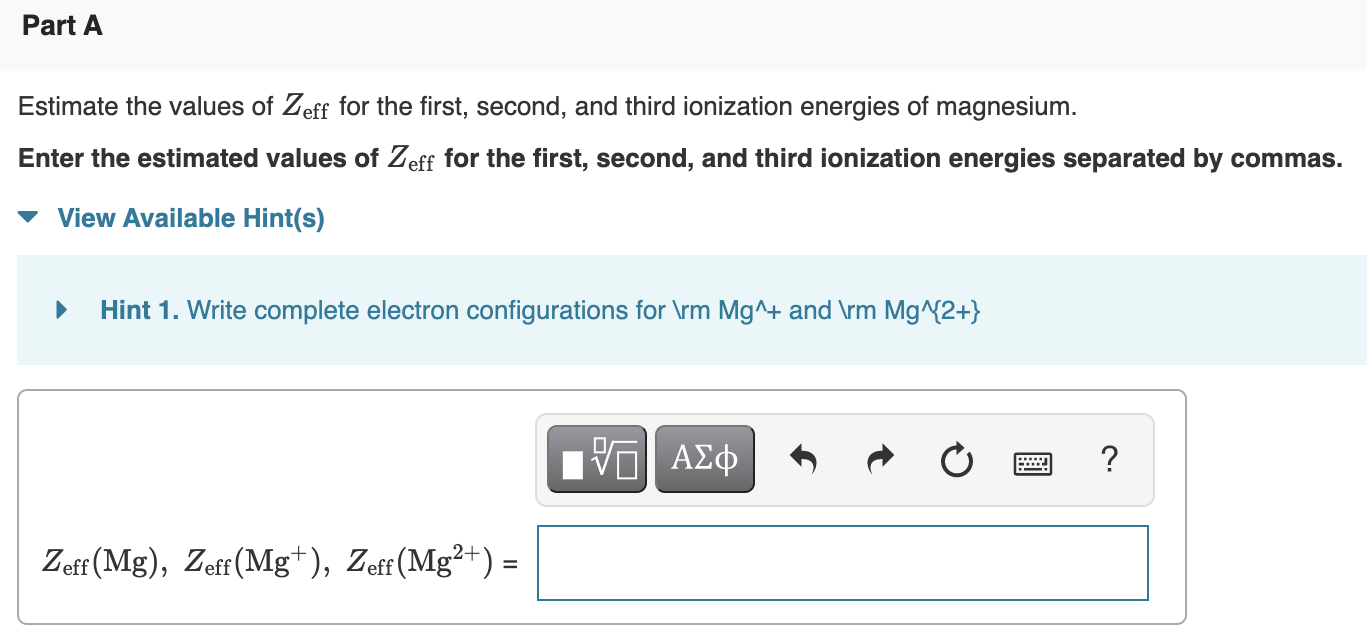Toggle the templates palette button
1367x636 pixels.
coord(595,458)
